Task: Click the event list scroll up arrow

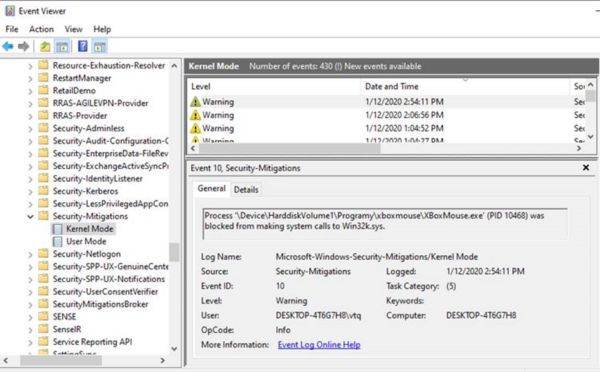Action: pyautogui.click(x=591, y=85)
